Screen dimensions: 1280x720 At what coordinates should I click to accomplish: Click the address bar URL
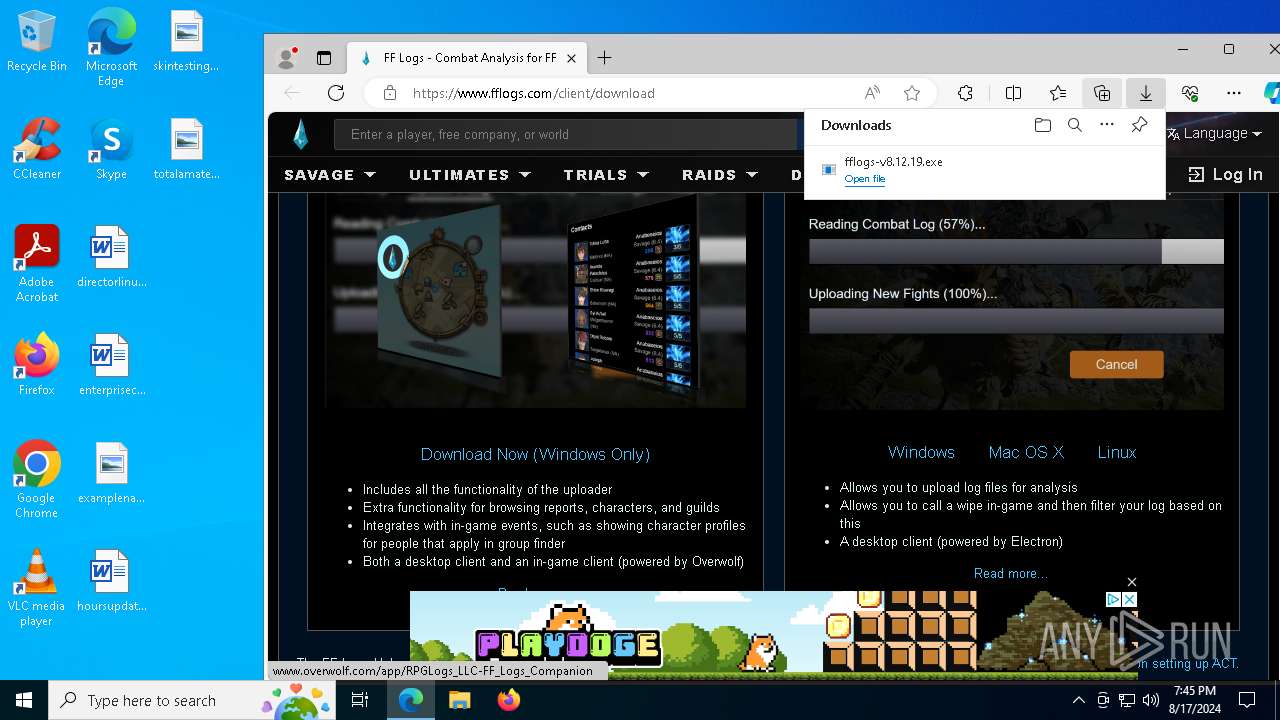tap(533, 93)
